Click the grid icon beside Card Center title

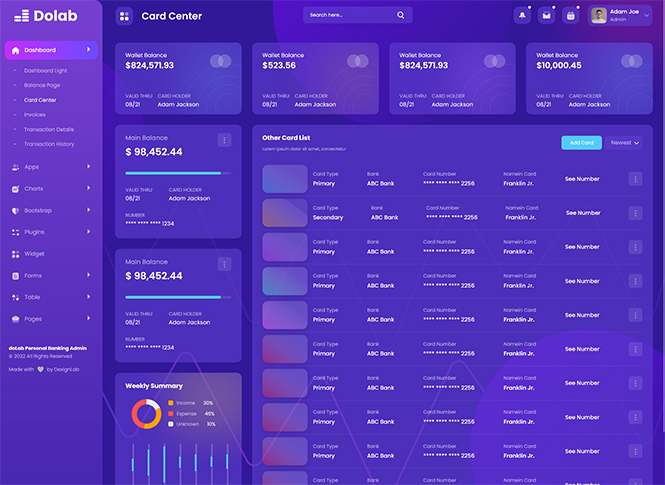(x=124, y=15)
